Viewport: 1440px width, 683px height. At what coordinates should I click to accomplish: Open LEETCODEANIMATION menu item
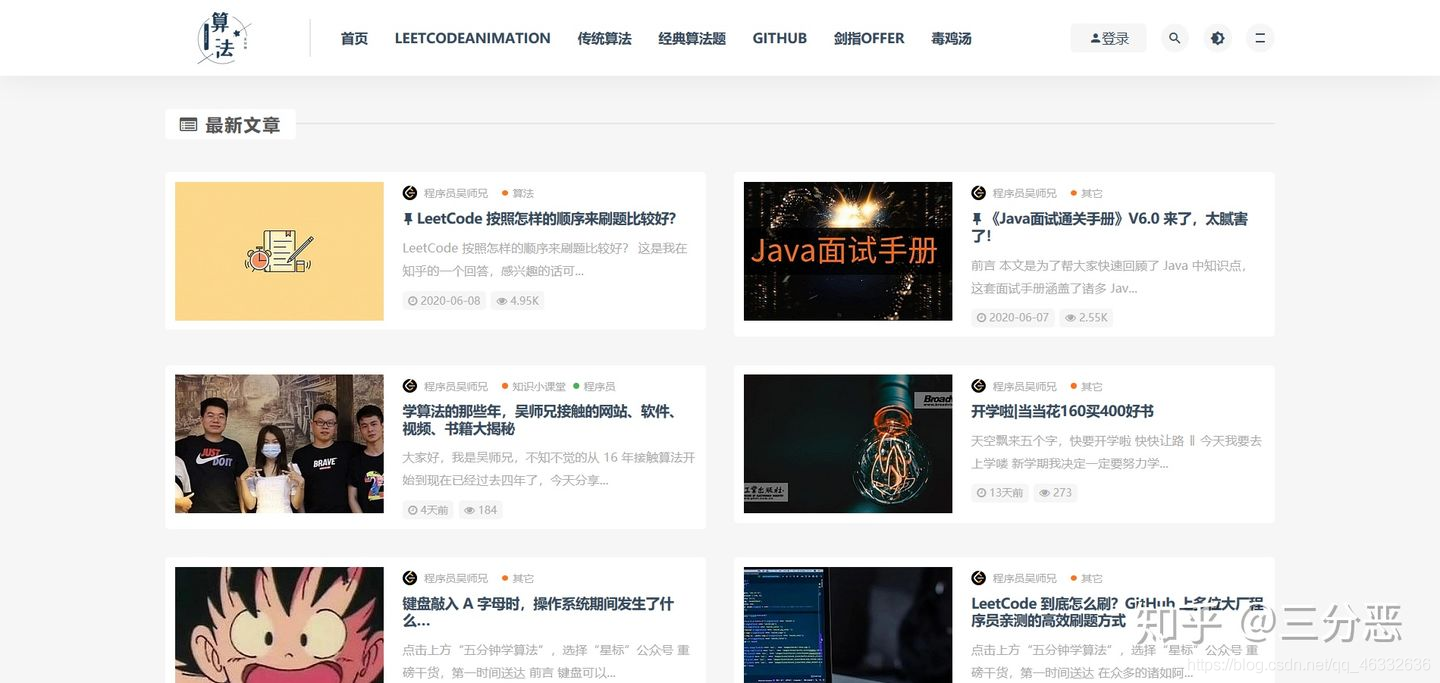472,38
